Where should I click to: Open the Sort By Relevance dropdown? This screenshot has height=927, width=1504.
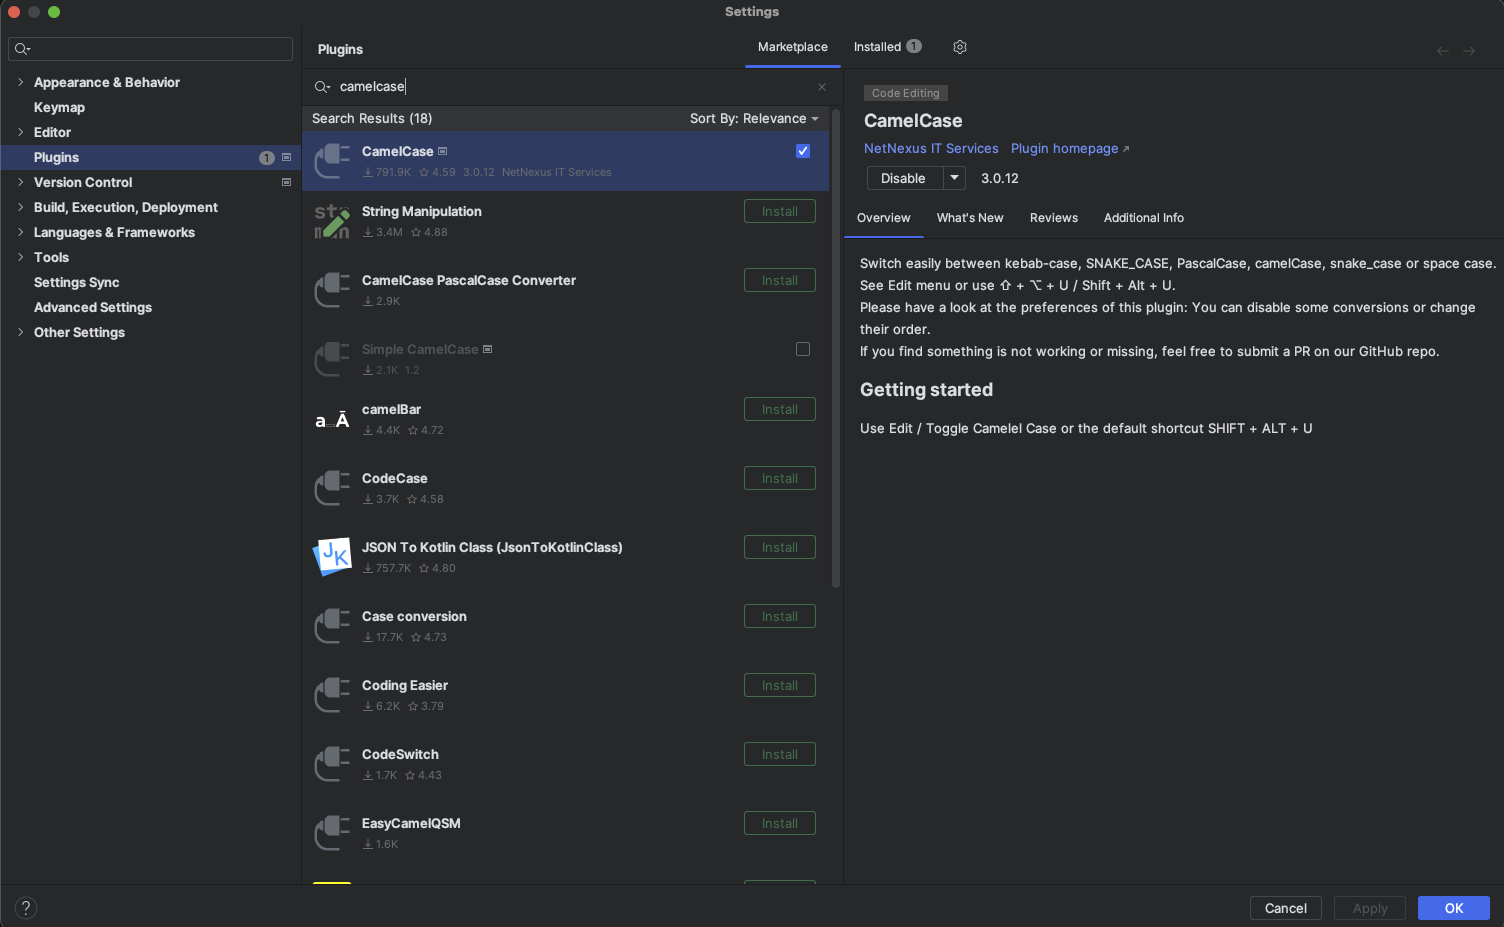tap(754, 118)
